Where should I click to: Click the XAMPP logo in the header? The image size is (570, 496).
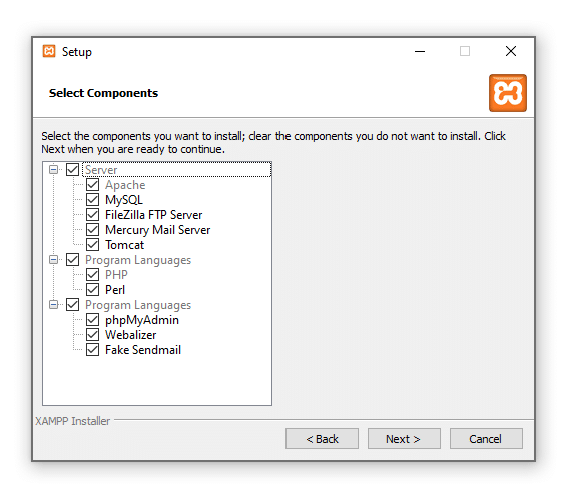(507, 93)
